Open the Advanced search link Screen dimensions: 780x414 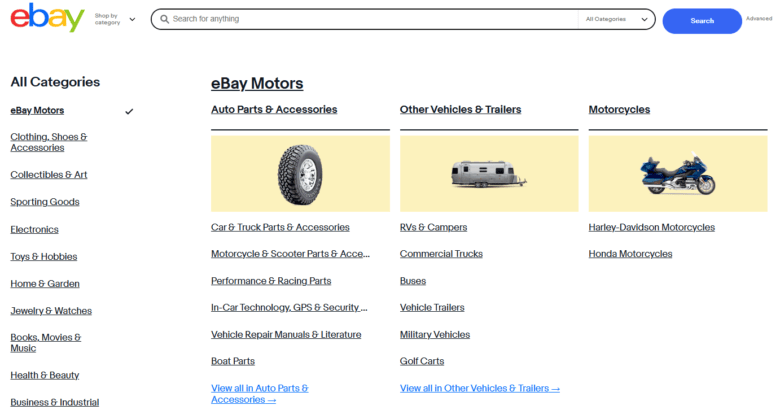(758, 19)
